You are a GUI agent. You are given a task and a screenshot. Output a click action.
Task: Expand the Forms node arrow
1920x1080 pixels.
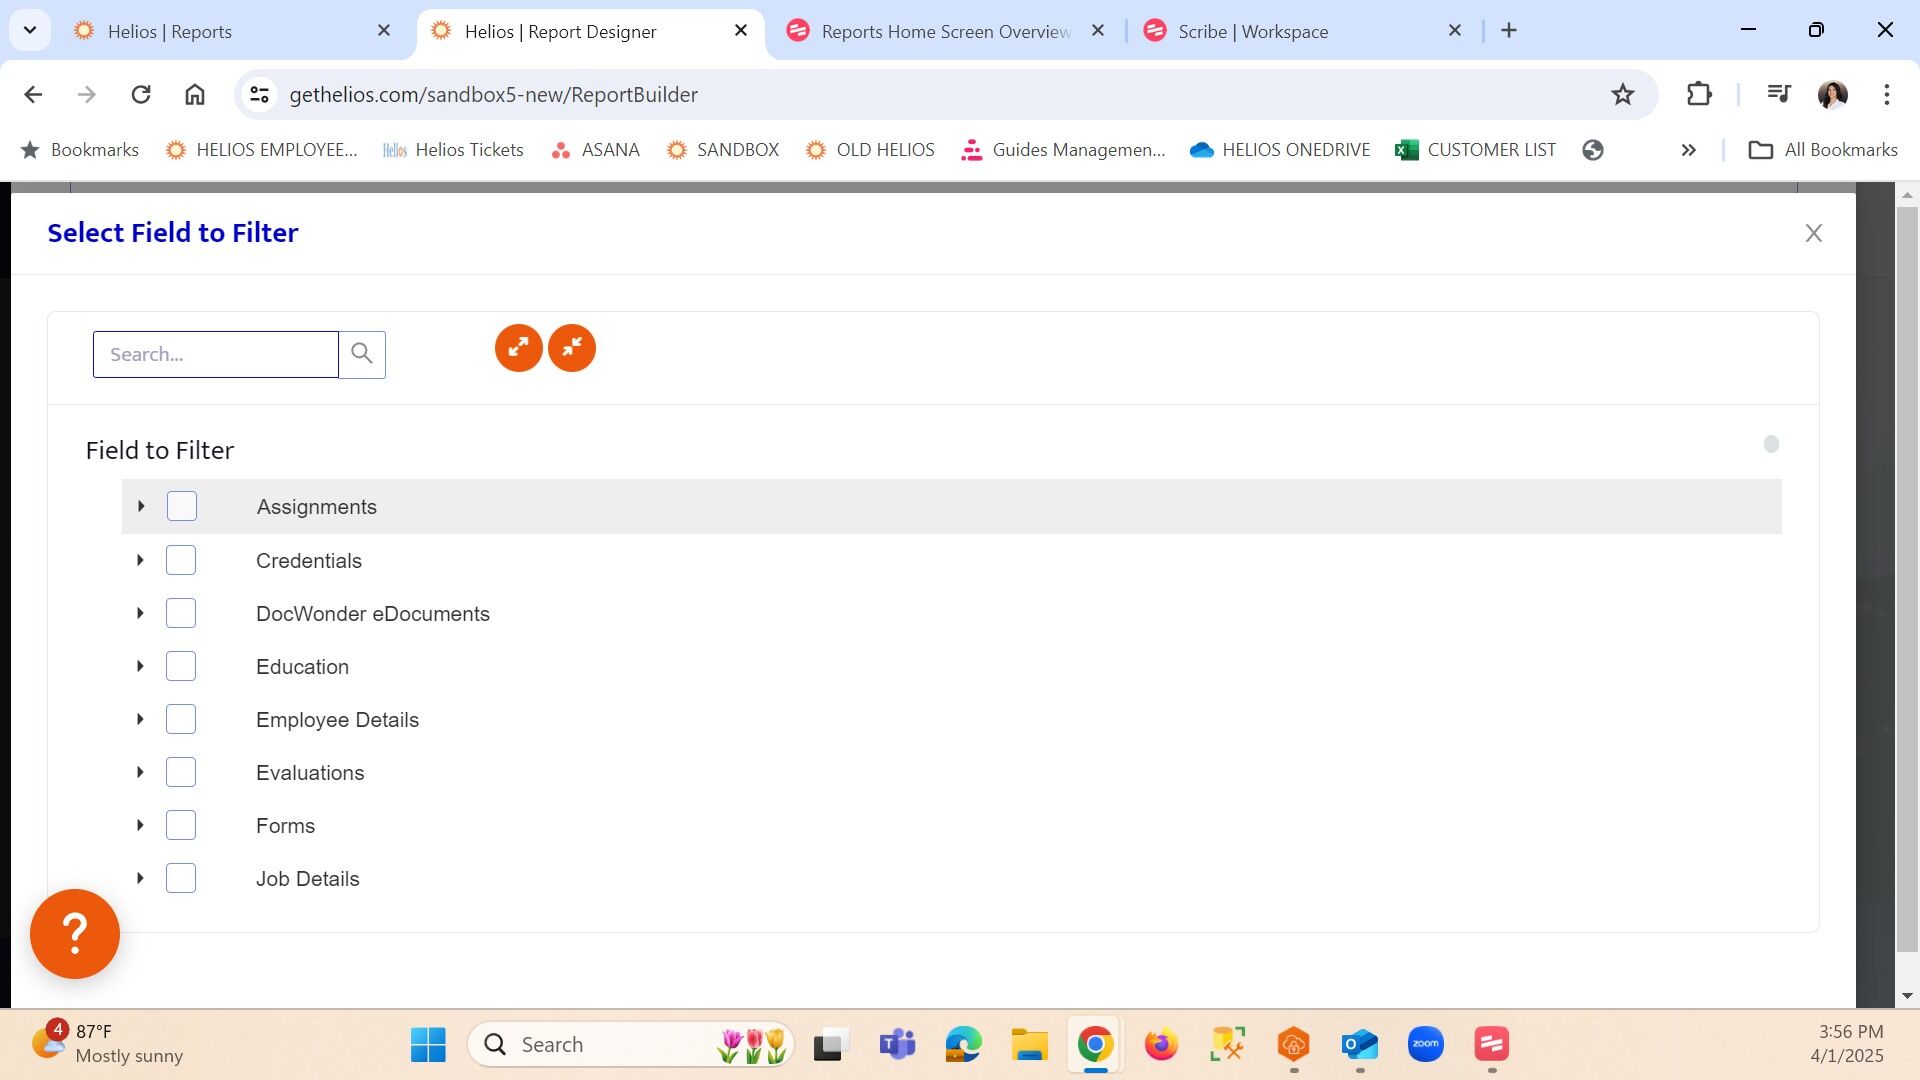pyautogui.click(x=140, y=825)
